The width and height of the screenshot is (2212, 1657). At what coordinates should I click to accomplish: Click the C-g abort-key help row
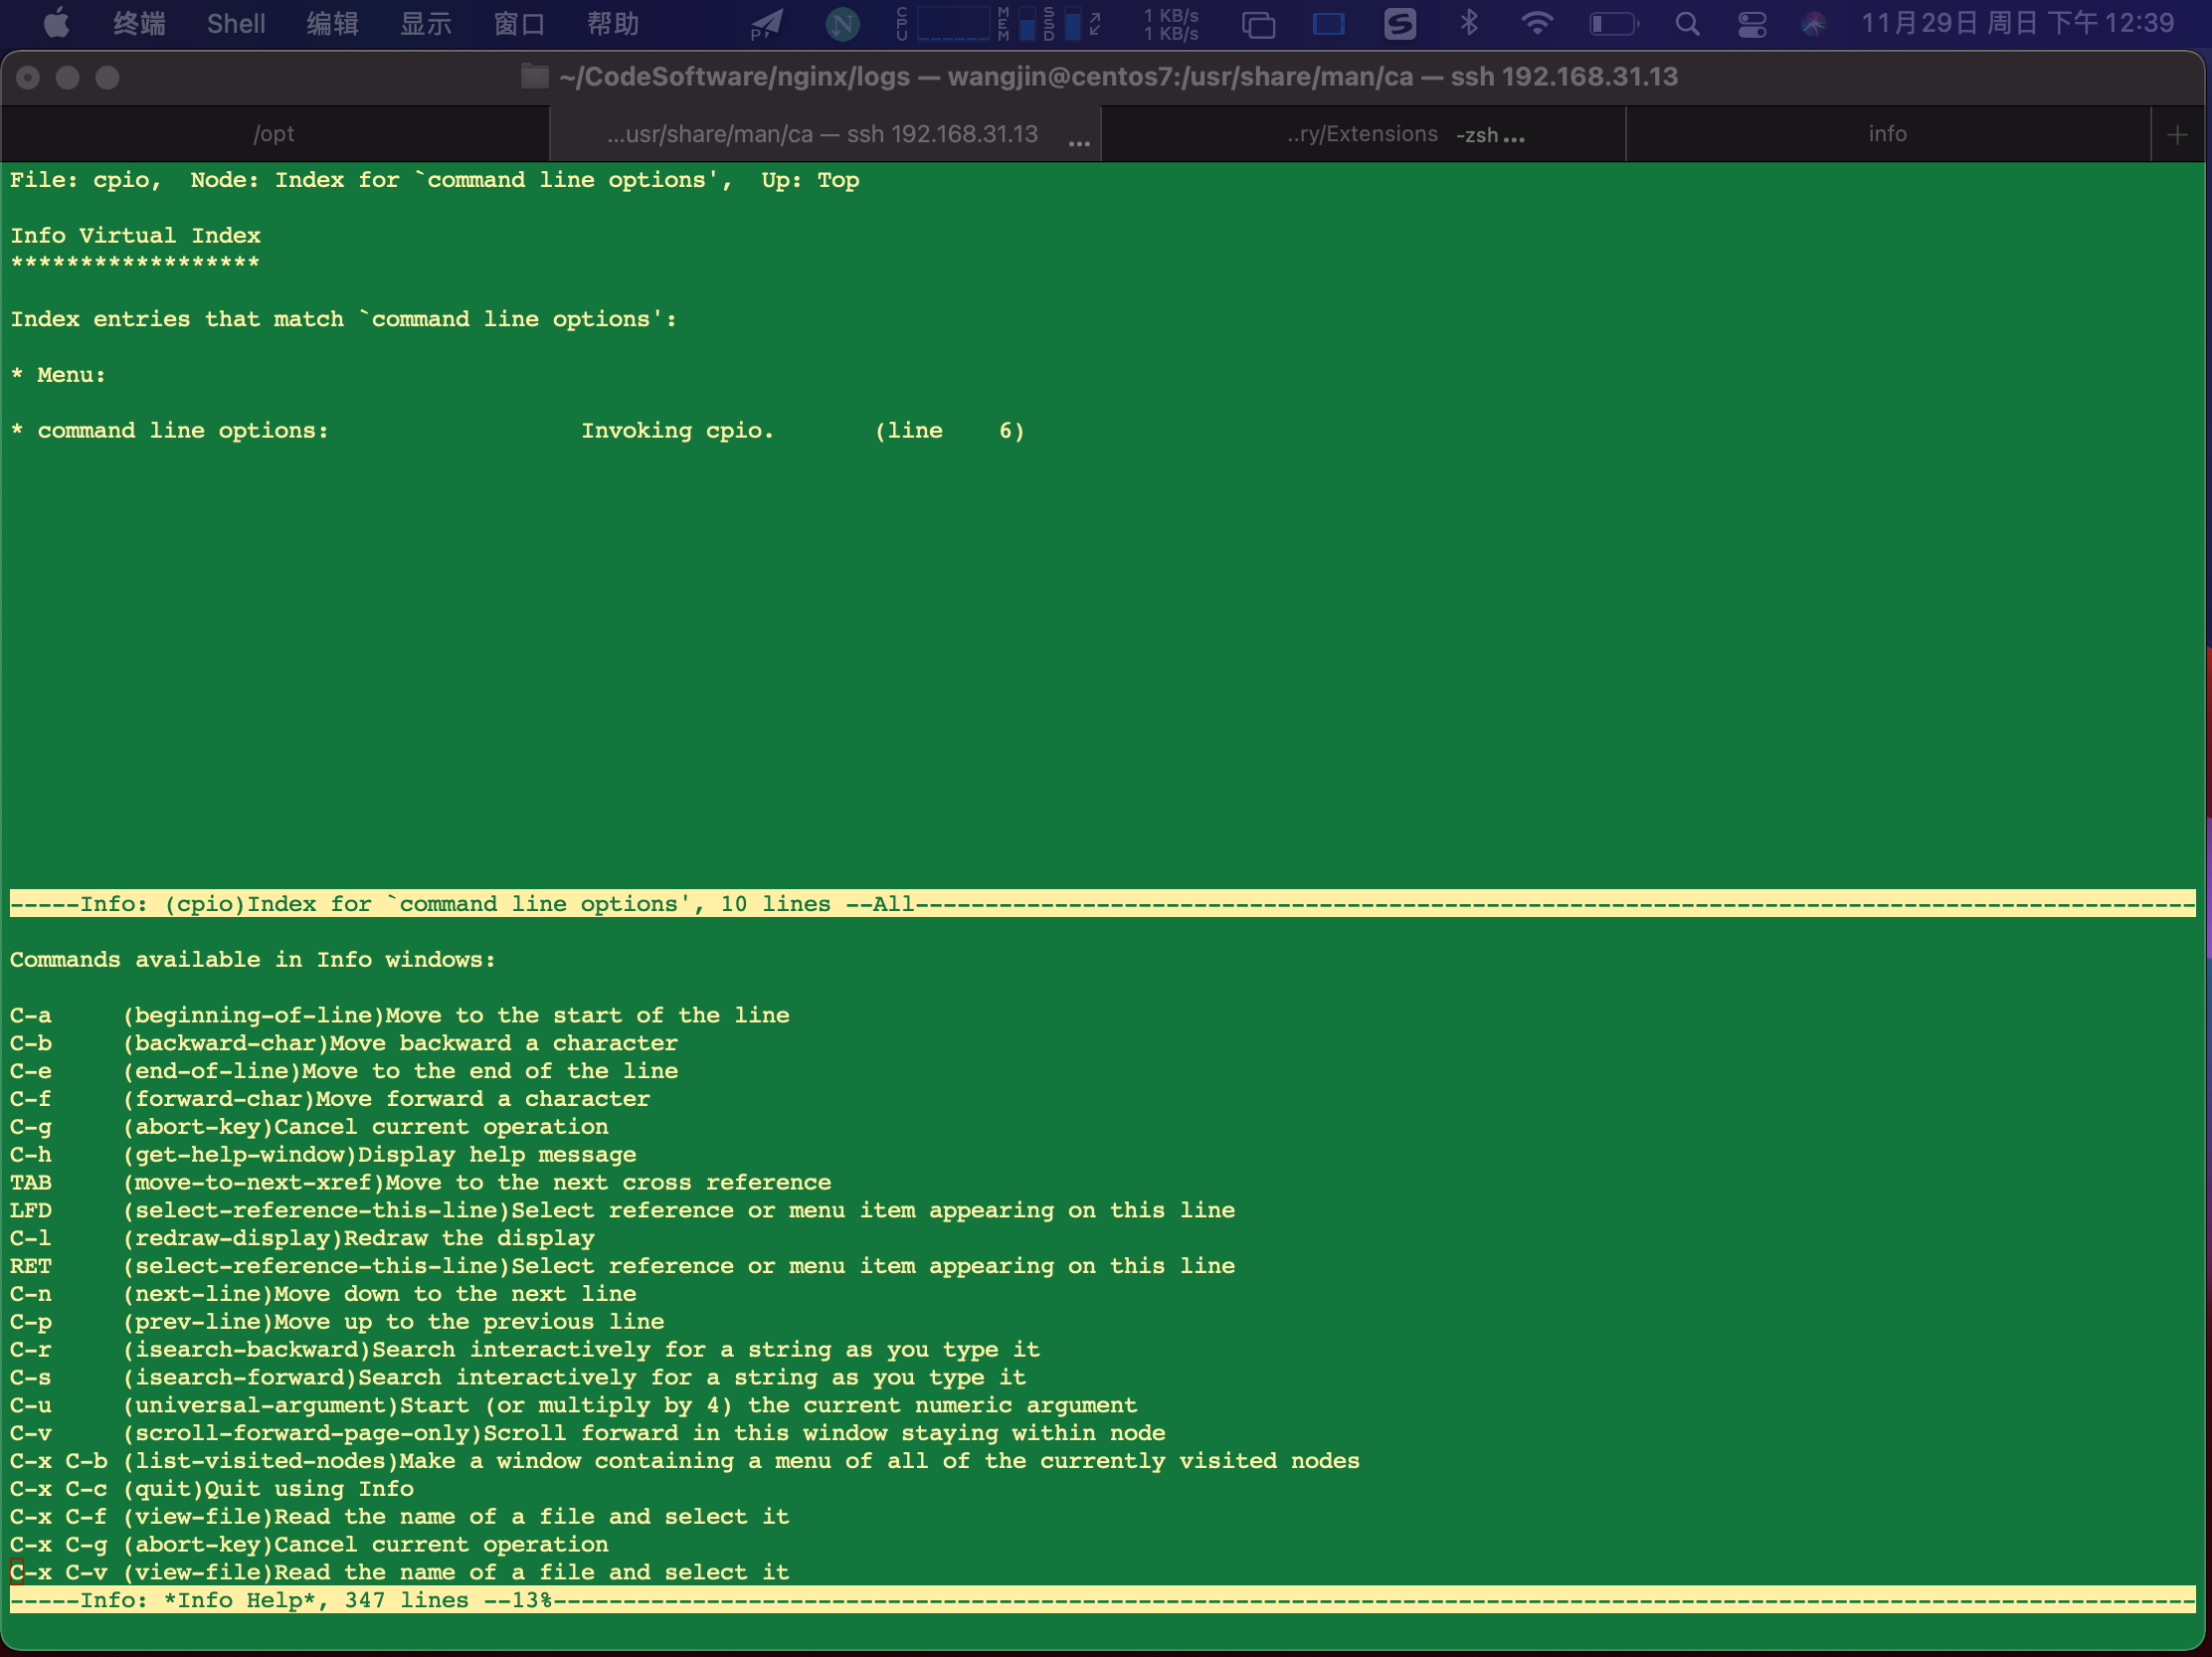[309, 1126]
